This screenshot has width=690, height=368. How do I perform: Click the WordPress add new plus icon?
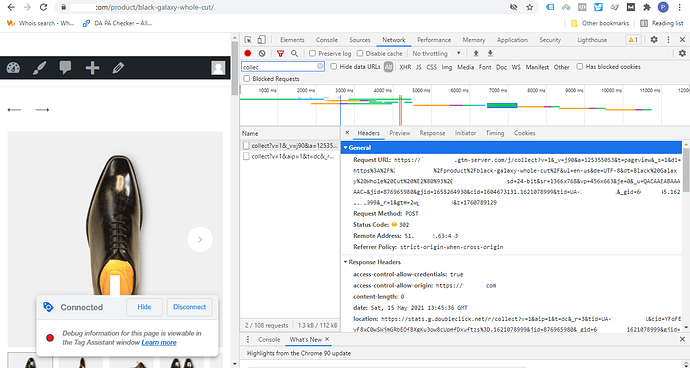click(x=92, y=68)
